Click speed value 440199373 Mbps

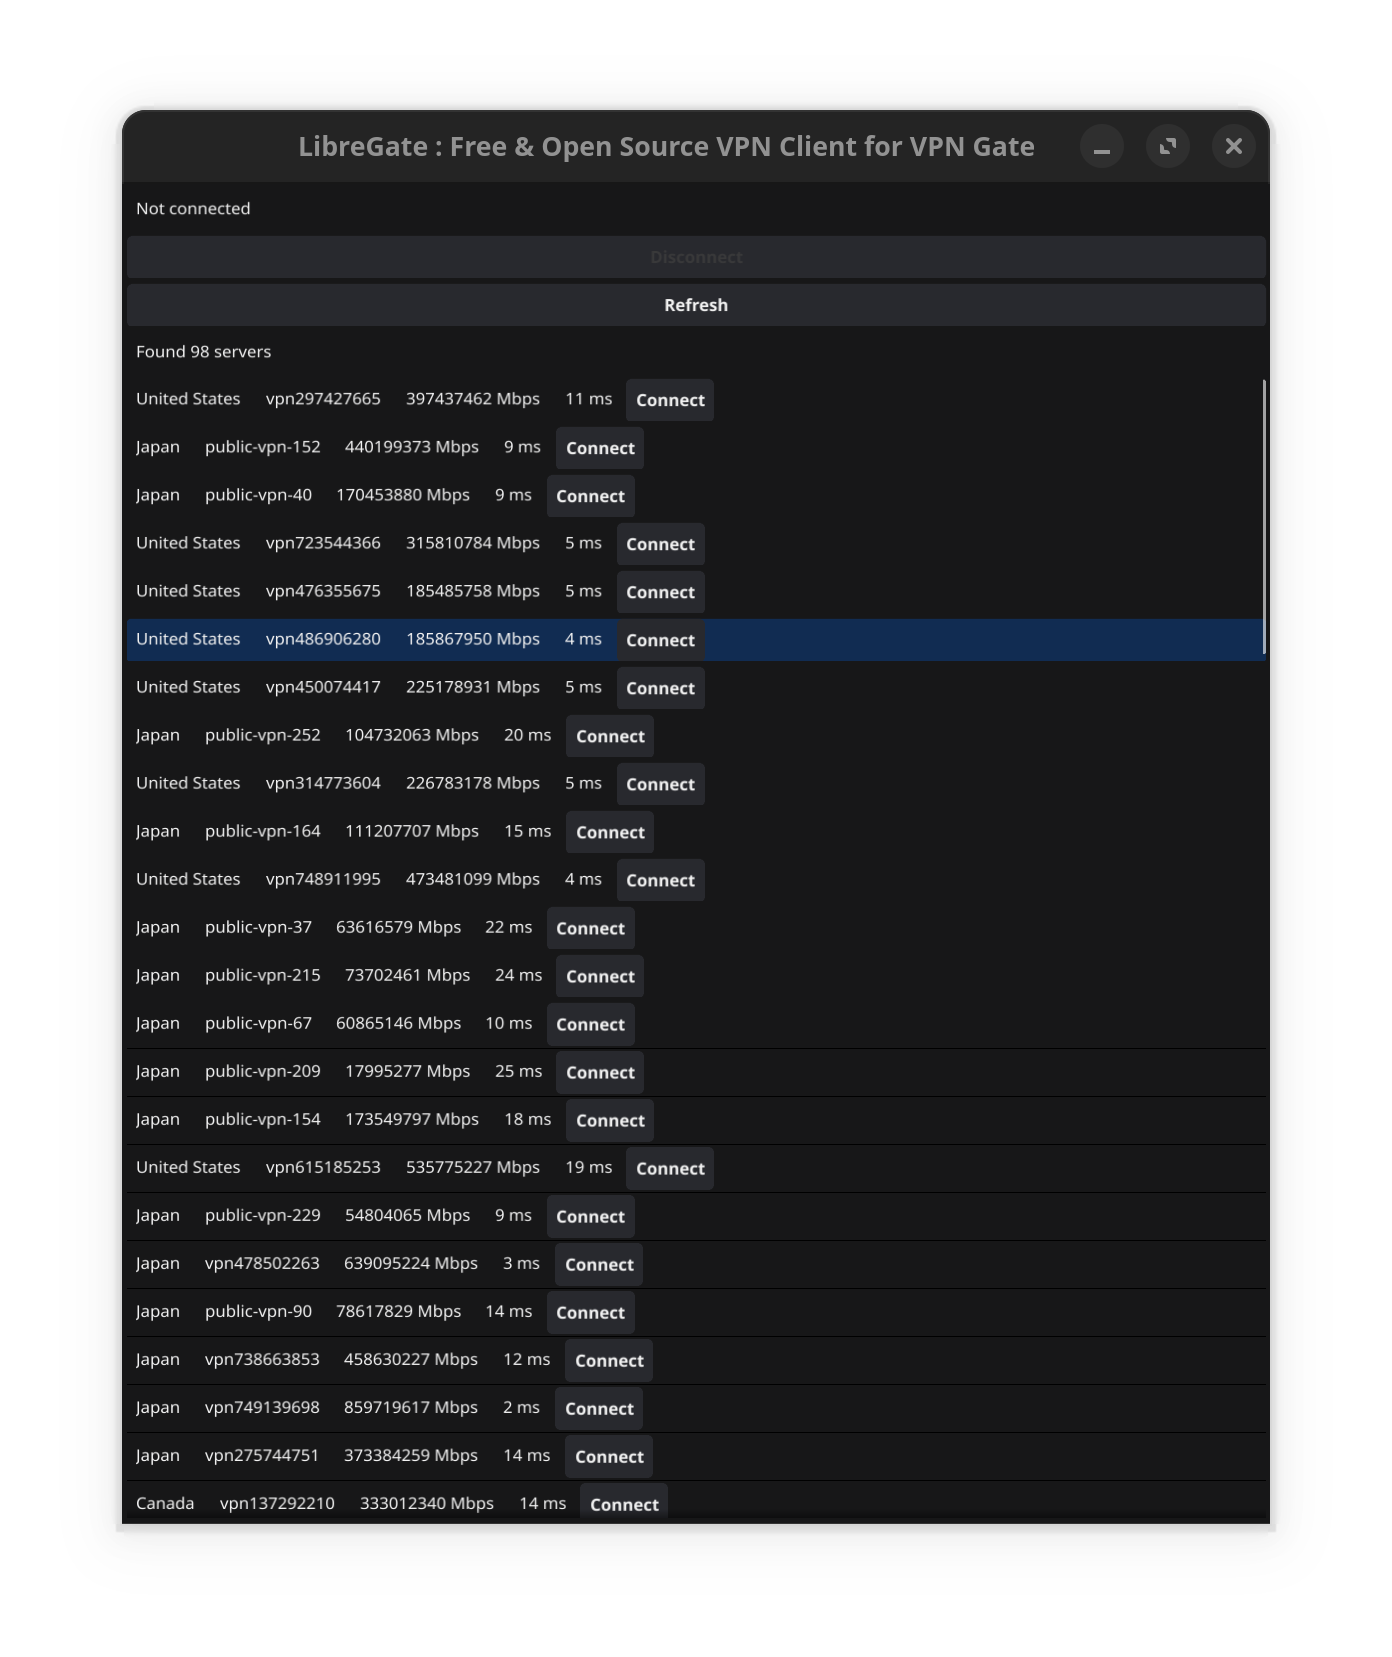click(x=412, y=447)
